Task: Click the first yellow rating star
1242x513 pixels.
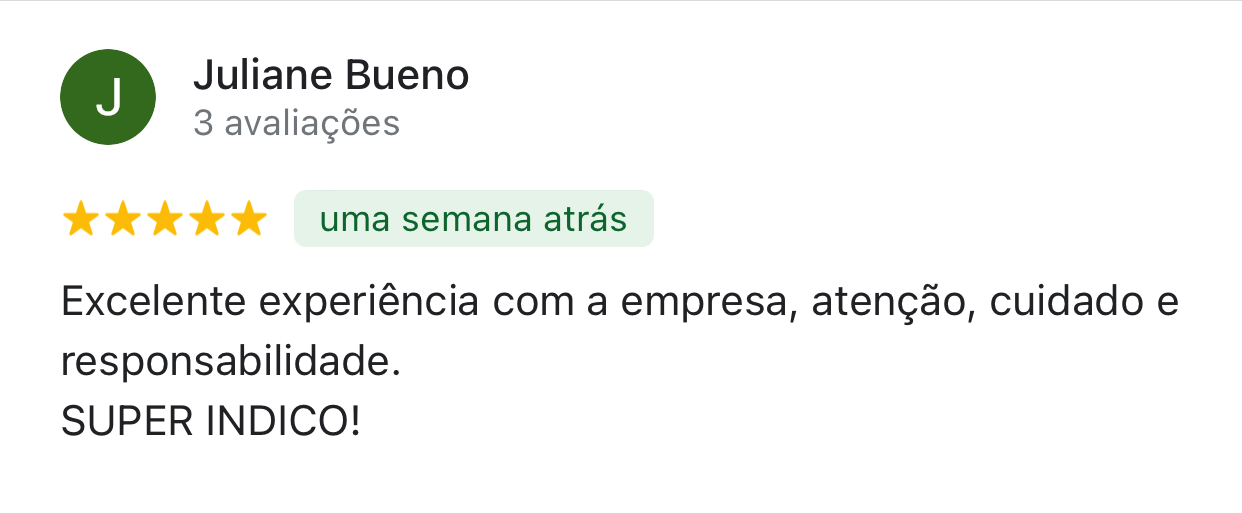Action: pyautogui.click(x=79, y=219)
